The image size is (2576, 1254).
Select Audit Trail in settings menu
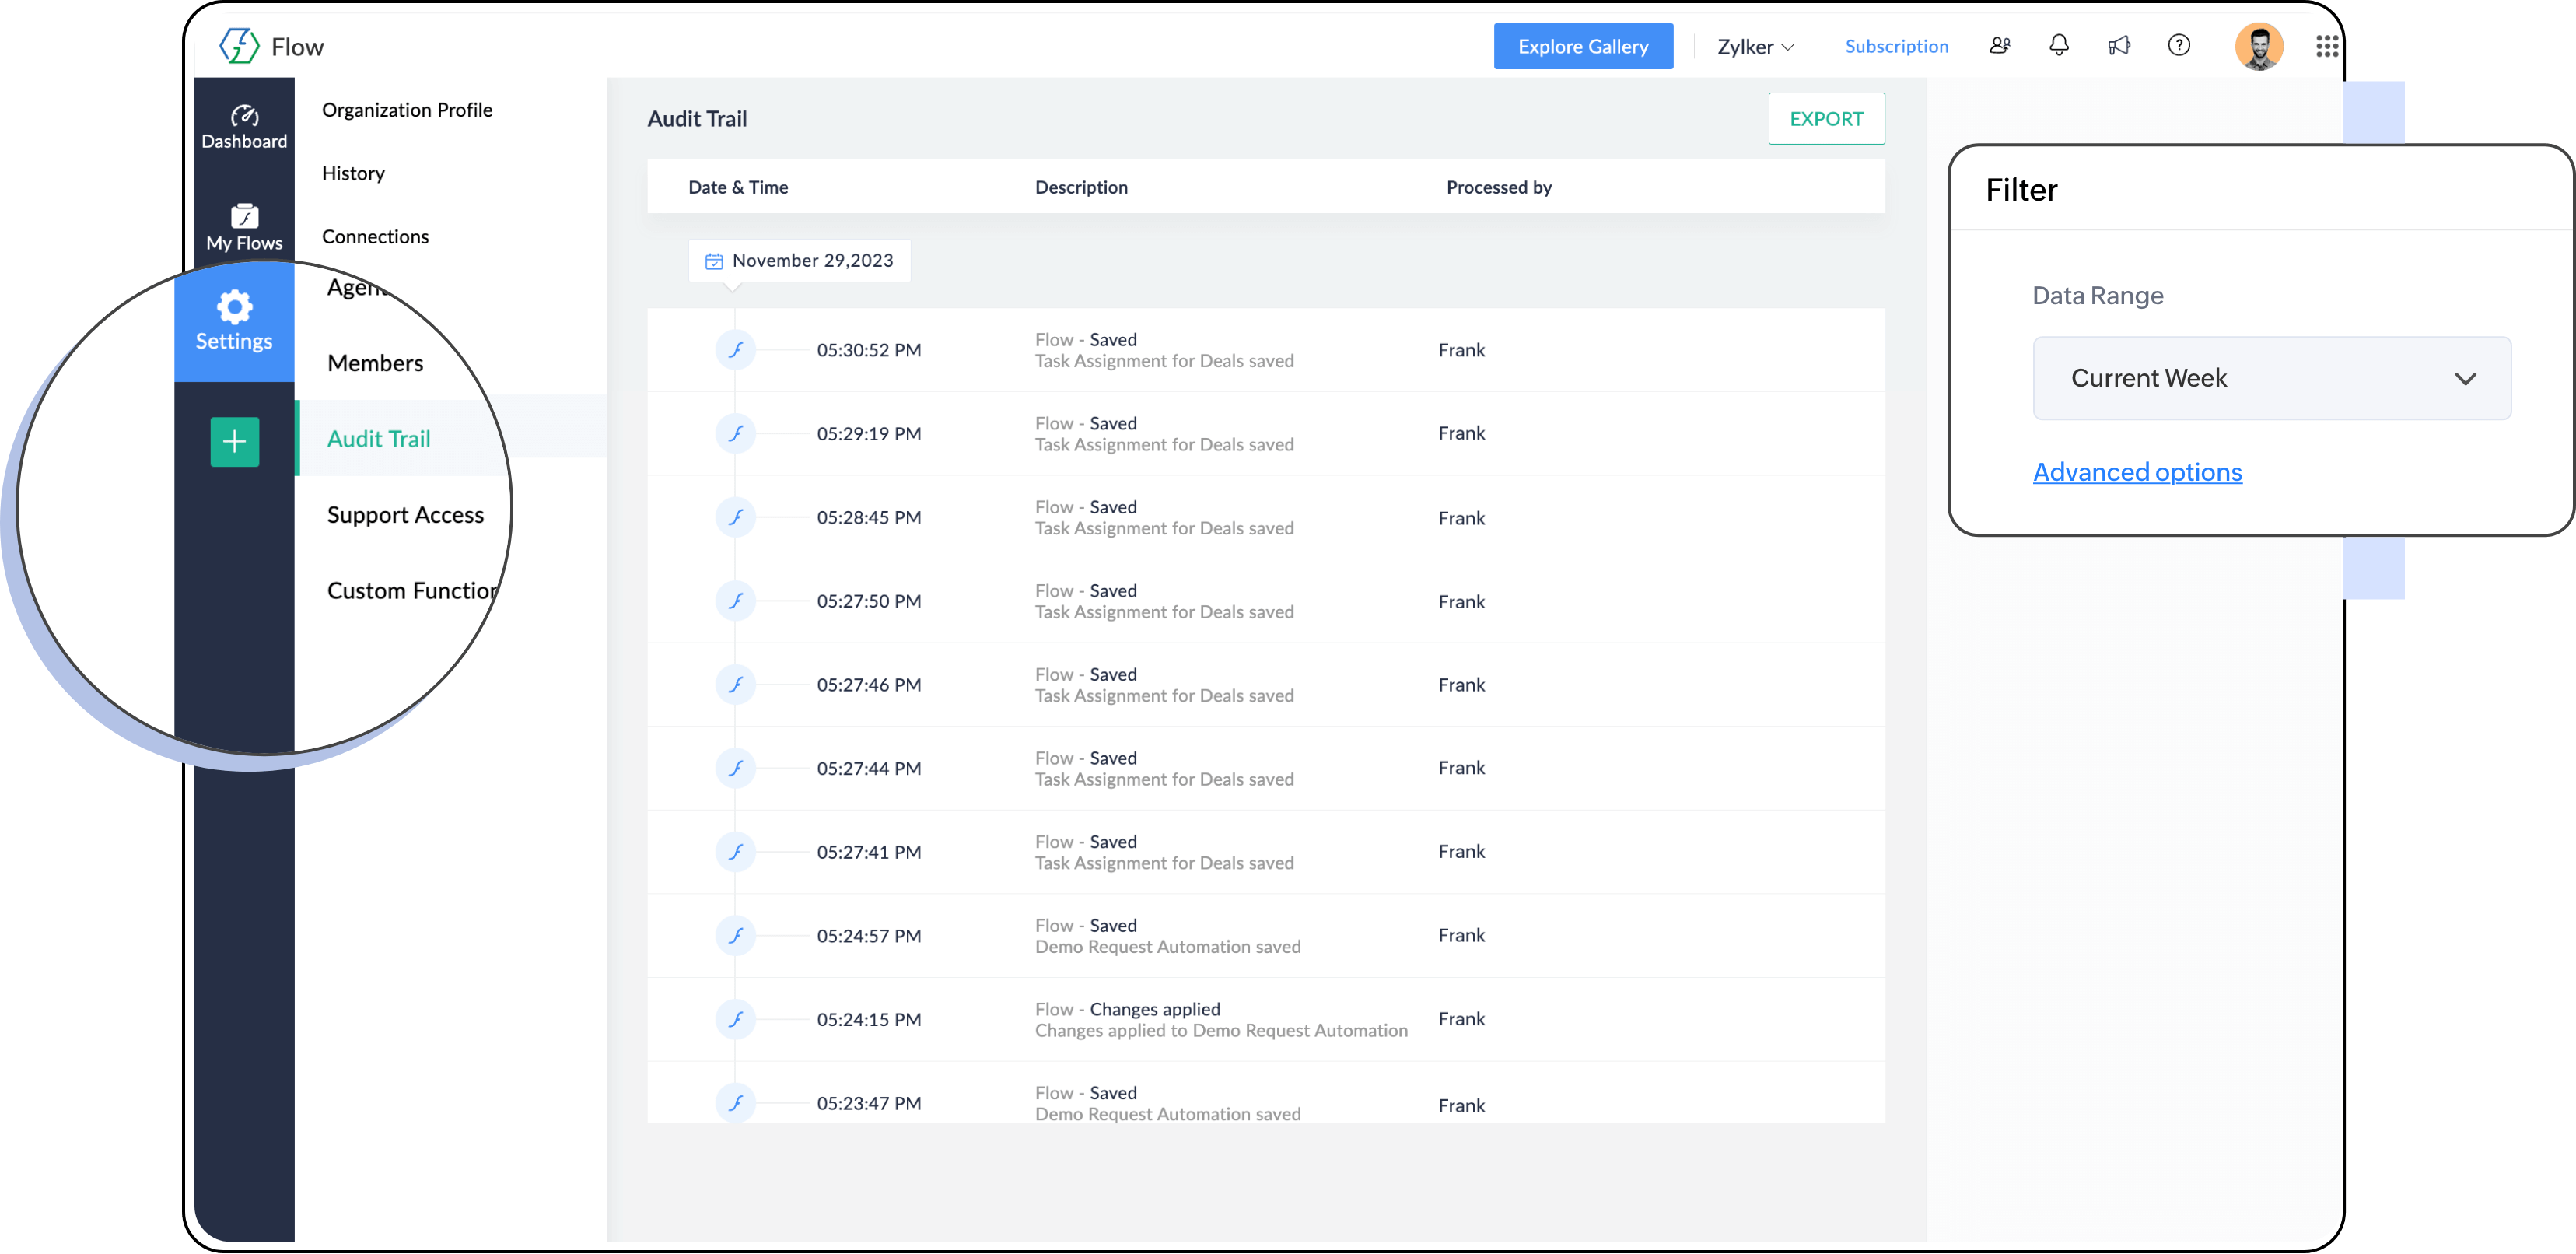tap(379, 439)
